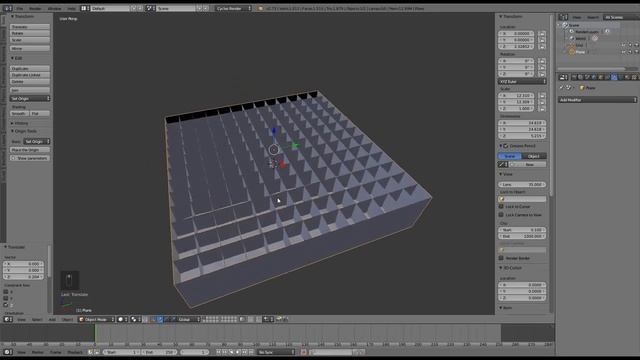The image size is (640, 360).
Task: Click the scene browse icon in top header
Action: (150, 8)
